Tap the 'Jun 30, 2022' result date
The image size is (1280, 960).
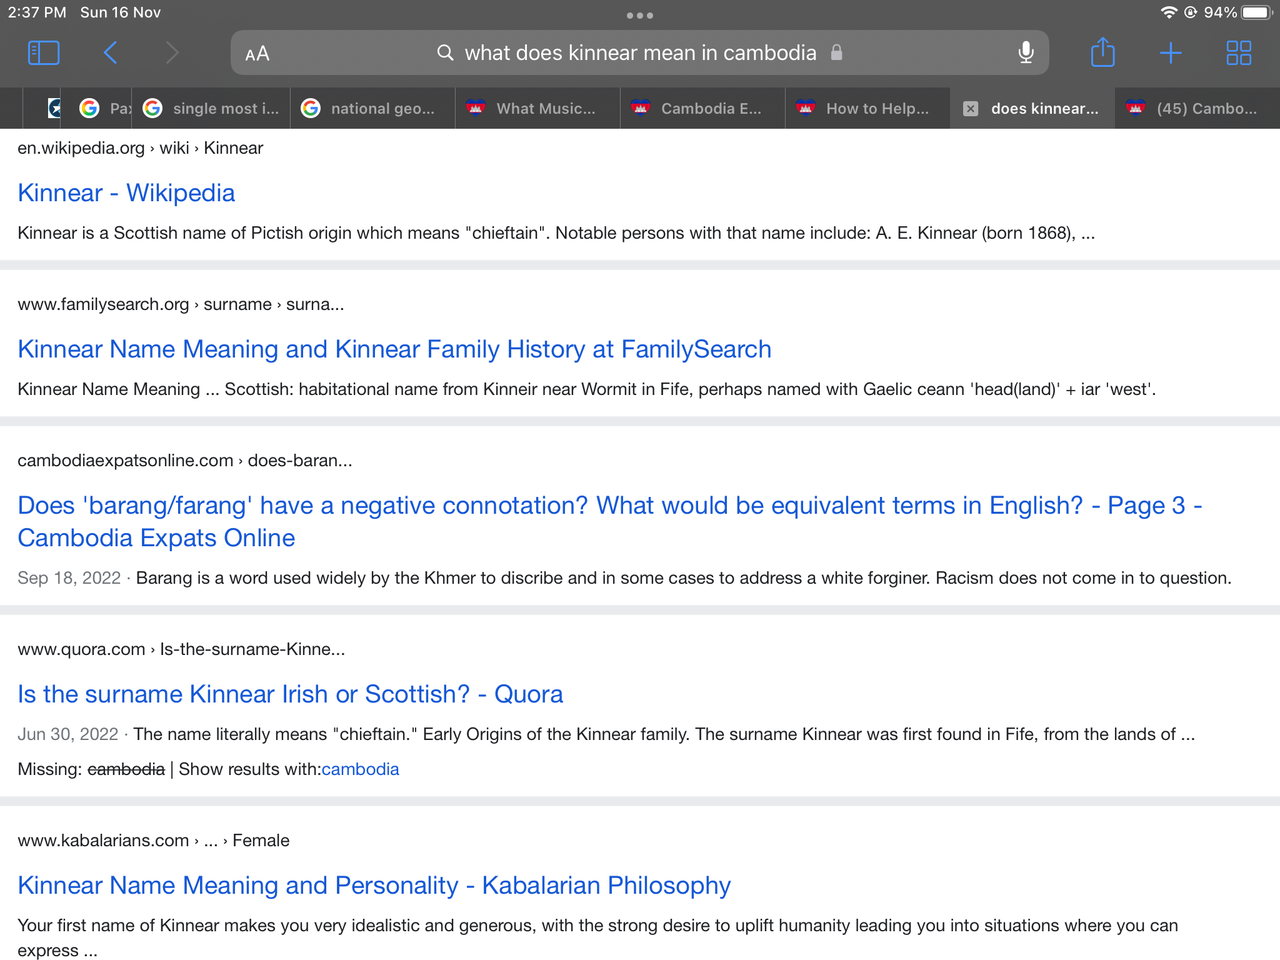[68, 734]
